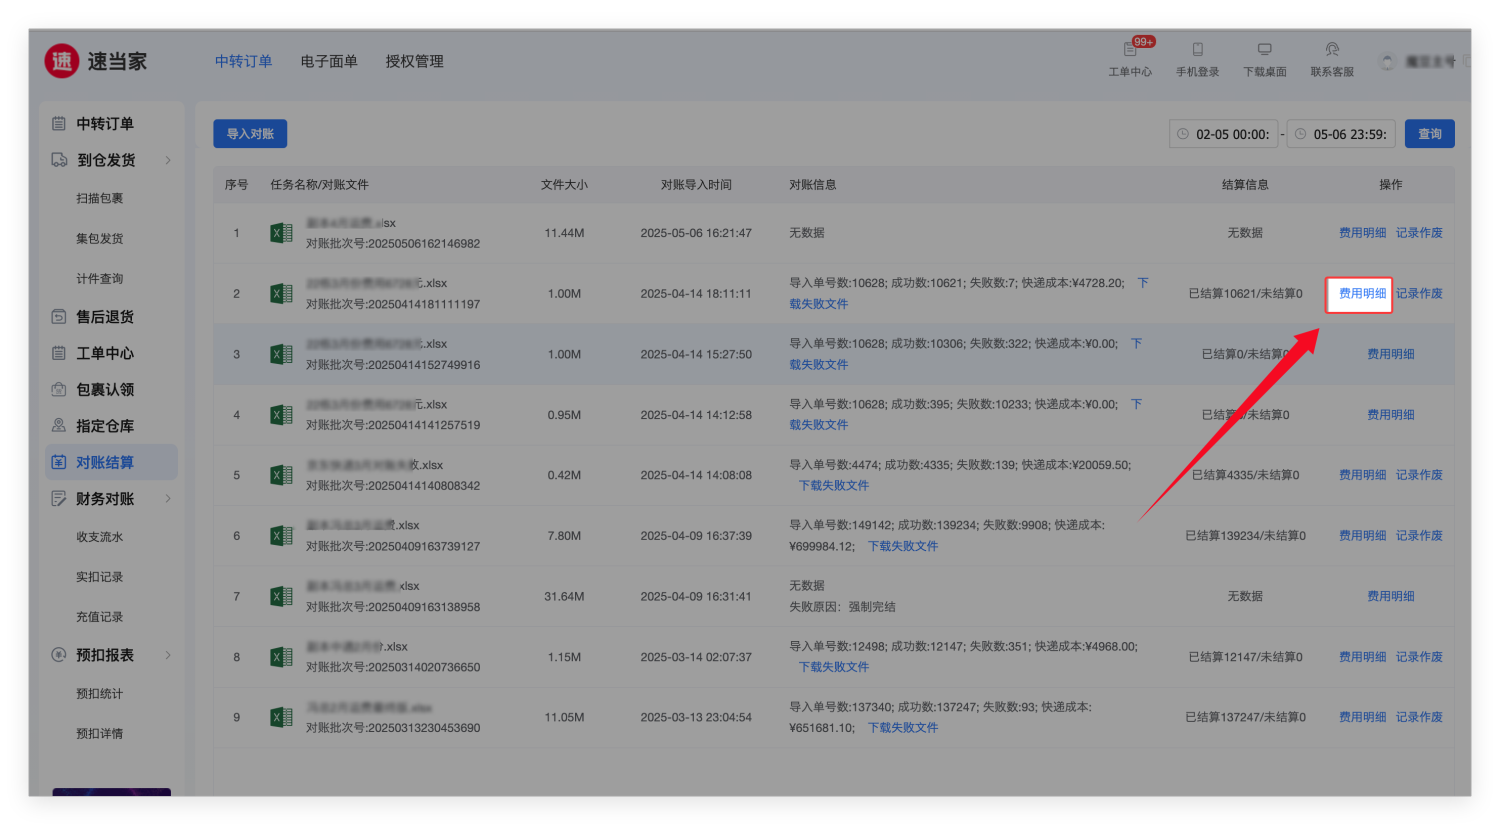The width and height of the screenshot is (1500, 825).
Task: Open the 授权管理 top tab
Action: coord(414,61)
